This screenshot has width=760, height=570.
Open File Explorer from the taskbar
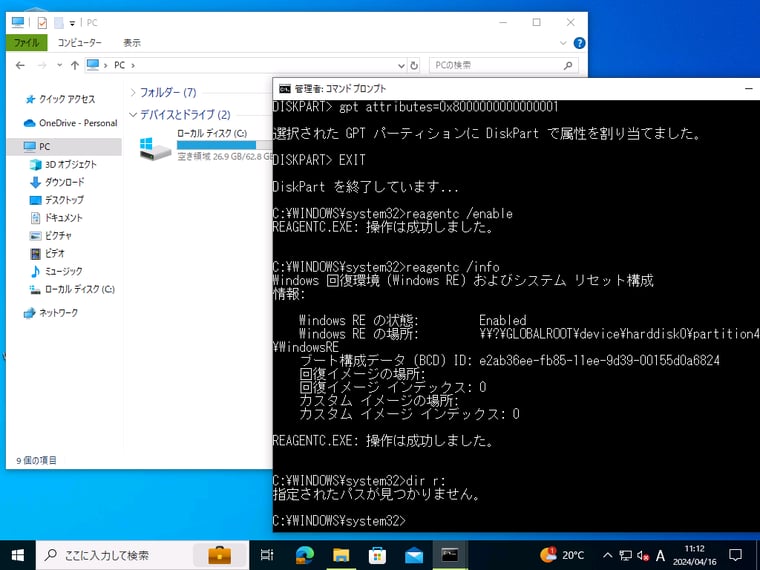tap(341, 555)
